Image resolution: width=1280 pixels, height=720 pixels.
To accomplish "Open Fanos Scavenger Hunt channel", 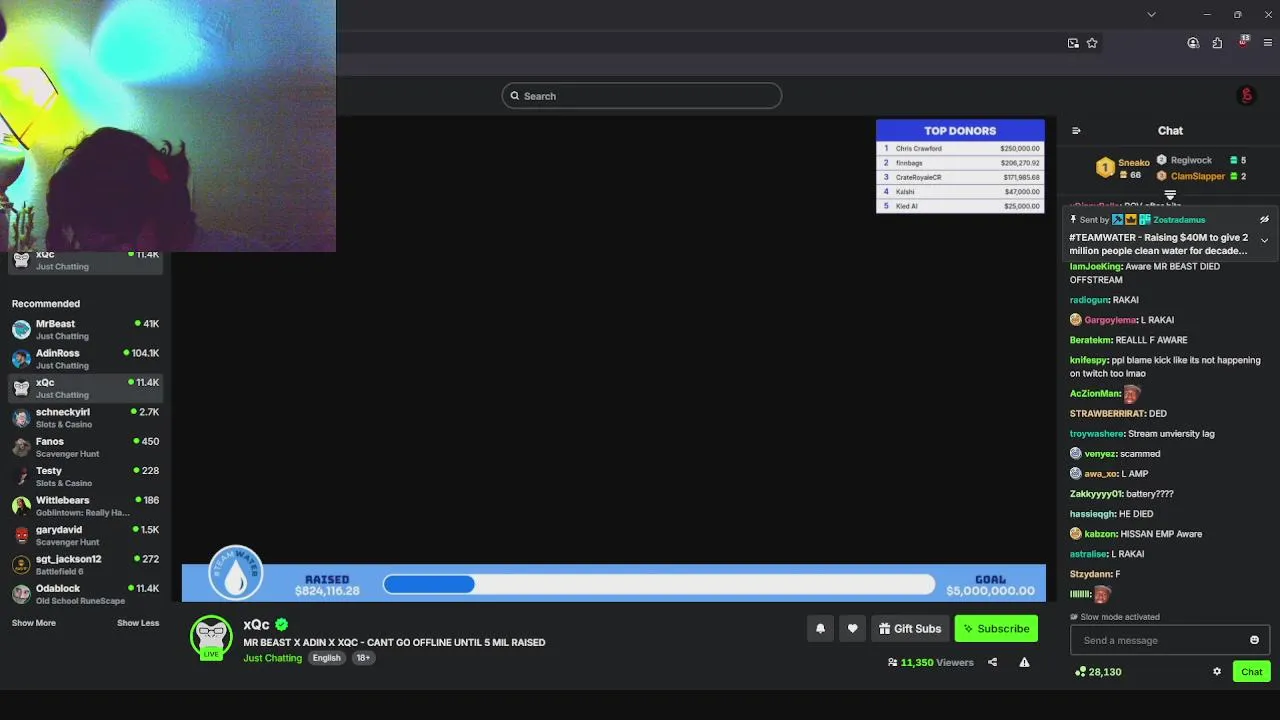I will tap(86, 447).
